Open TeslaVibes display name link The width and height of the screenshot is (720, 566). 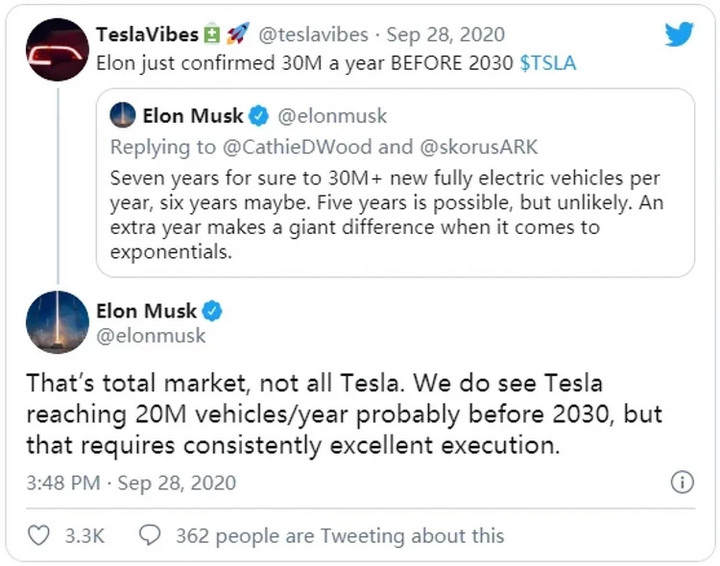147,34
